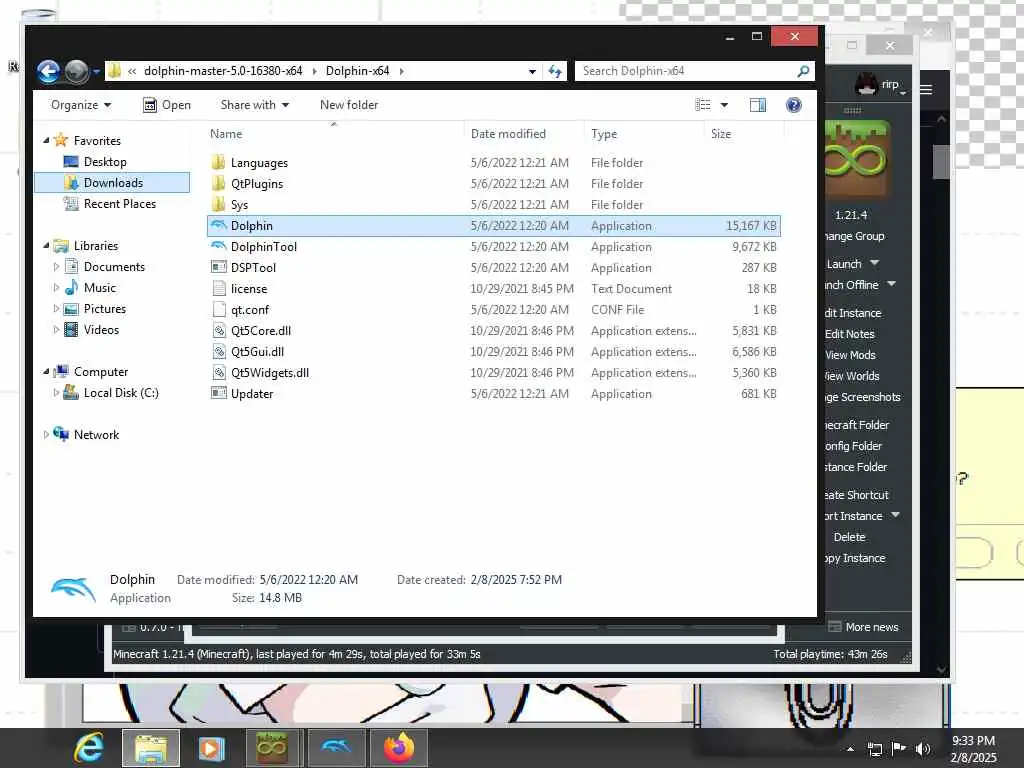Click the Help question mark icon
1024x768 pixels.
[x=793, y=105]
